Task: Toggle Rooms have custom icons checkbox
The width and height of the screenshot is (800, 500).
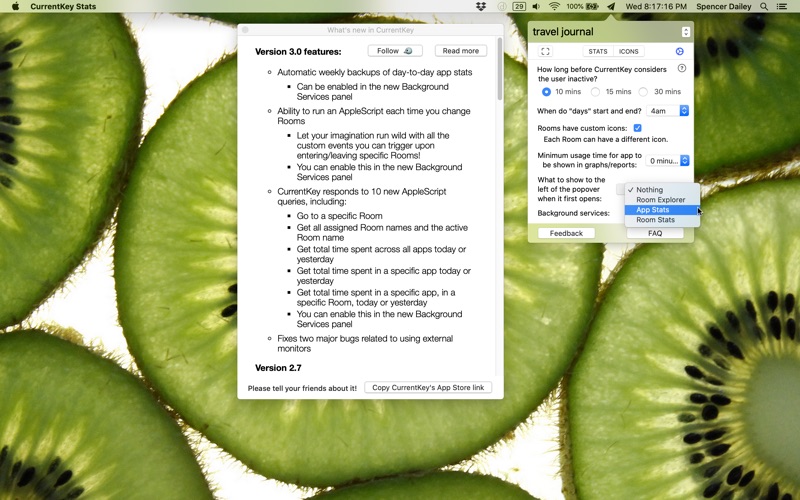Action: coord(637,128)
